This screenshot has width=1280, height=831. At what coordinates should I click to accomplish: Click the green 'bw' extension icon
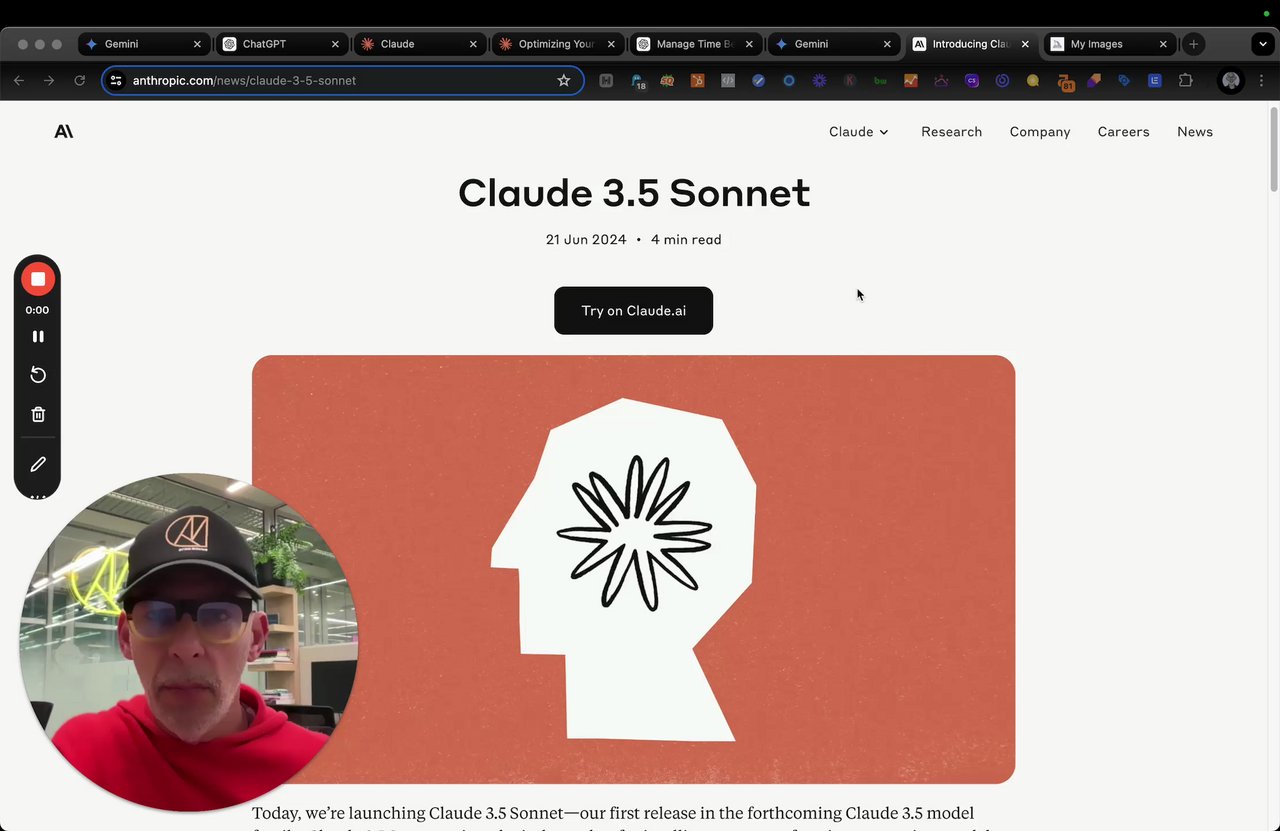880,80
